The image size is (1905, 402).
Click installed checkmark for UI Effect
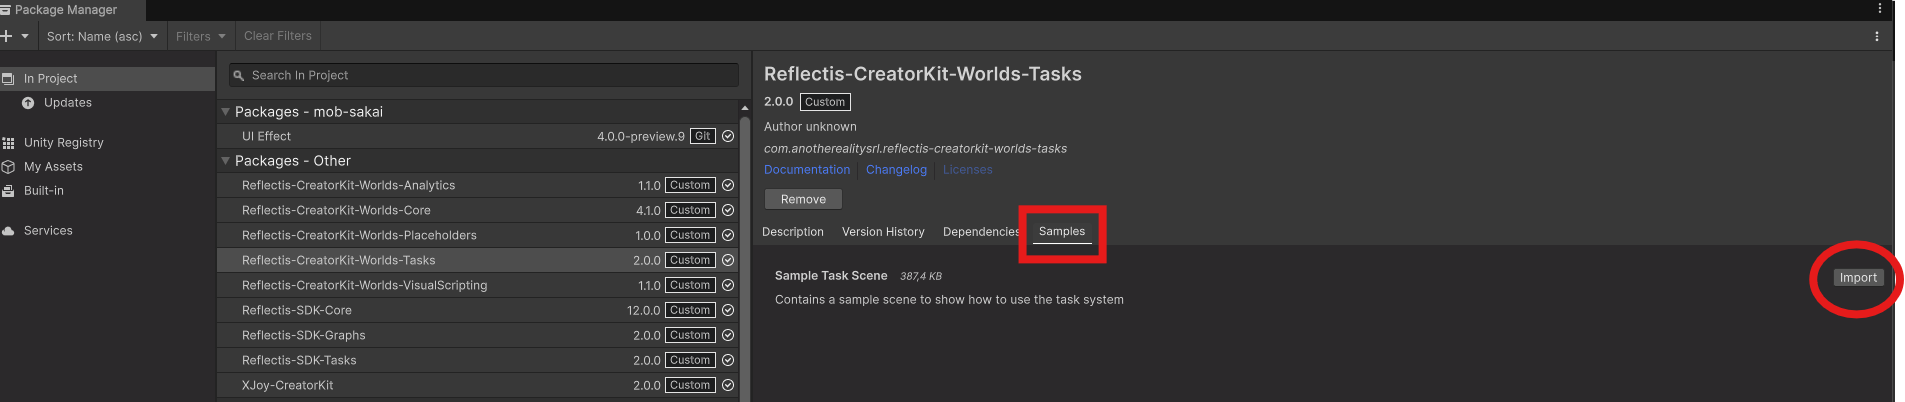728,137
